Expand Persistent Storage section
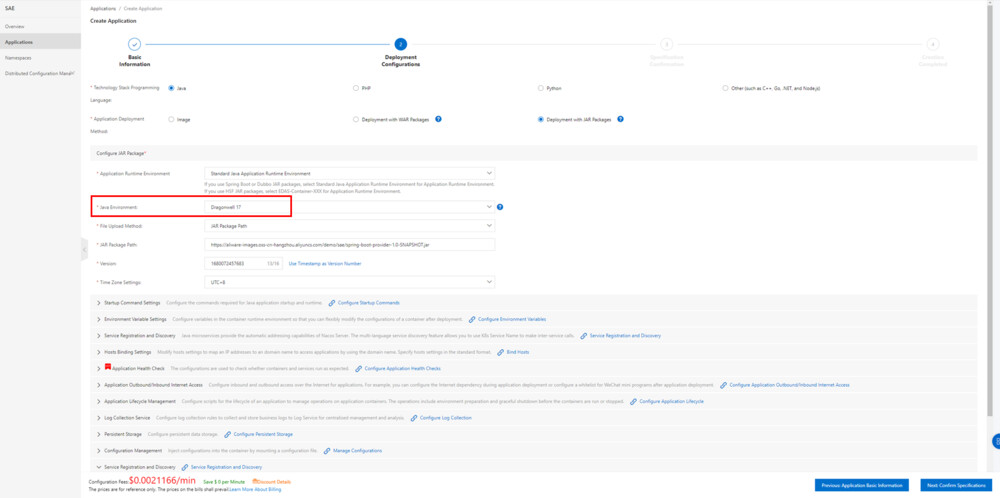This screenshot has width=1000, height=498. (x=99, y=434)
